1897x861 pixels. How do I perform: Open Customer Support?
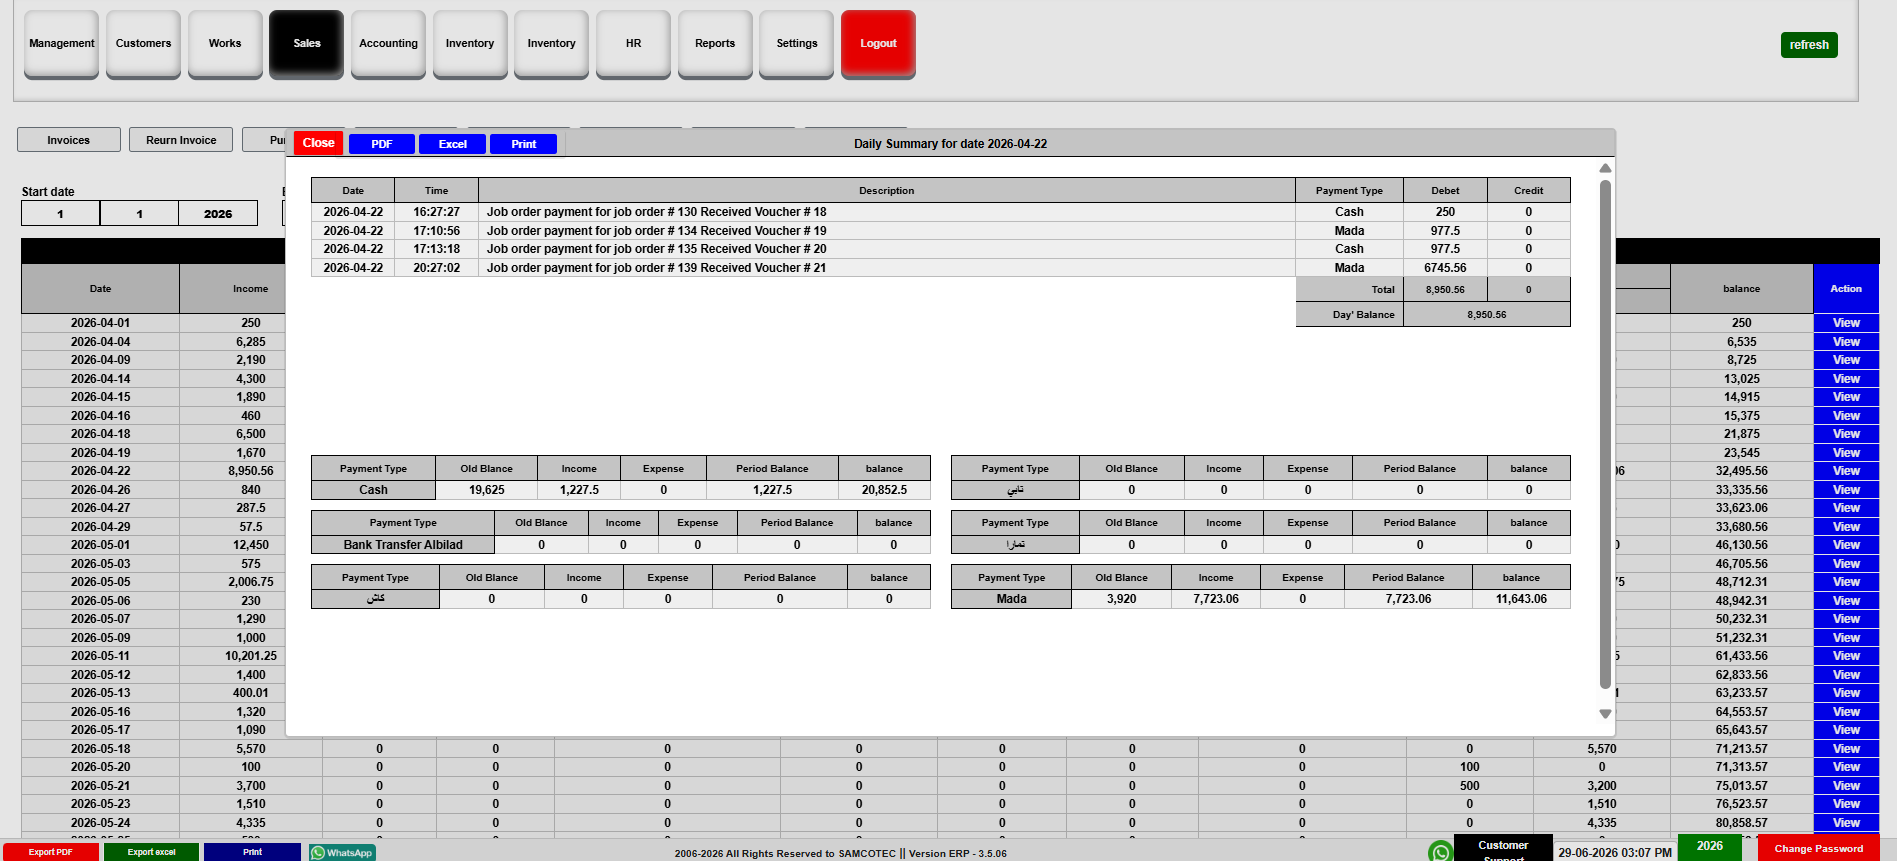point(1503,849)
